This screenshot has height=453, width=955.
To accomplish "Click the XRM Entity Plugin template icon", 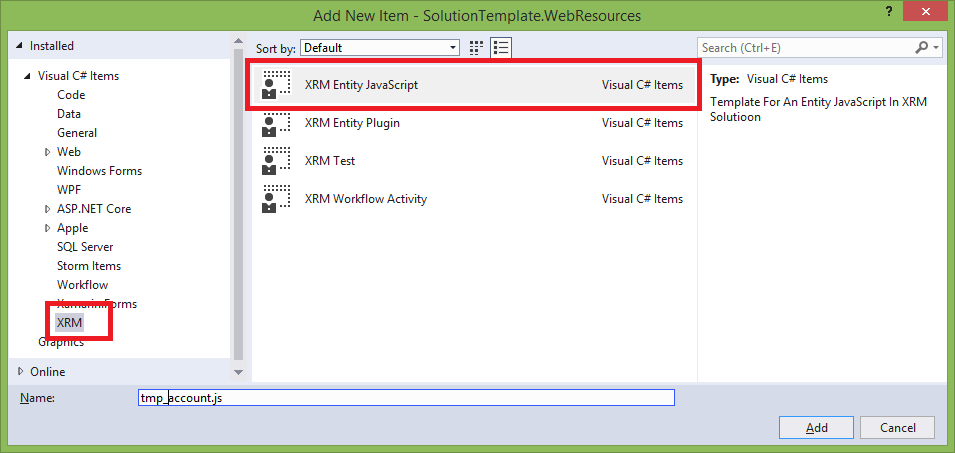I will tap(275, 123).
